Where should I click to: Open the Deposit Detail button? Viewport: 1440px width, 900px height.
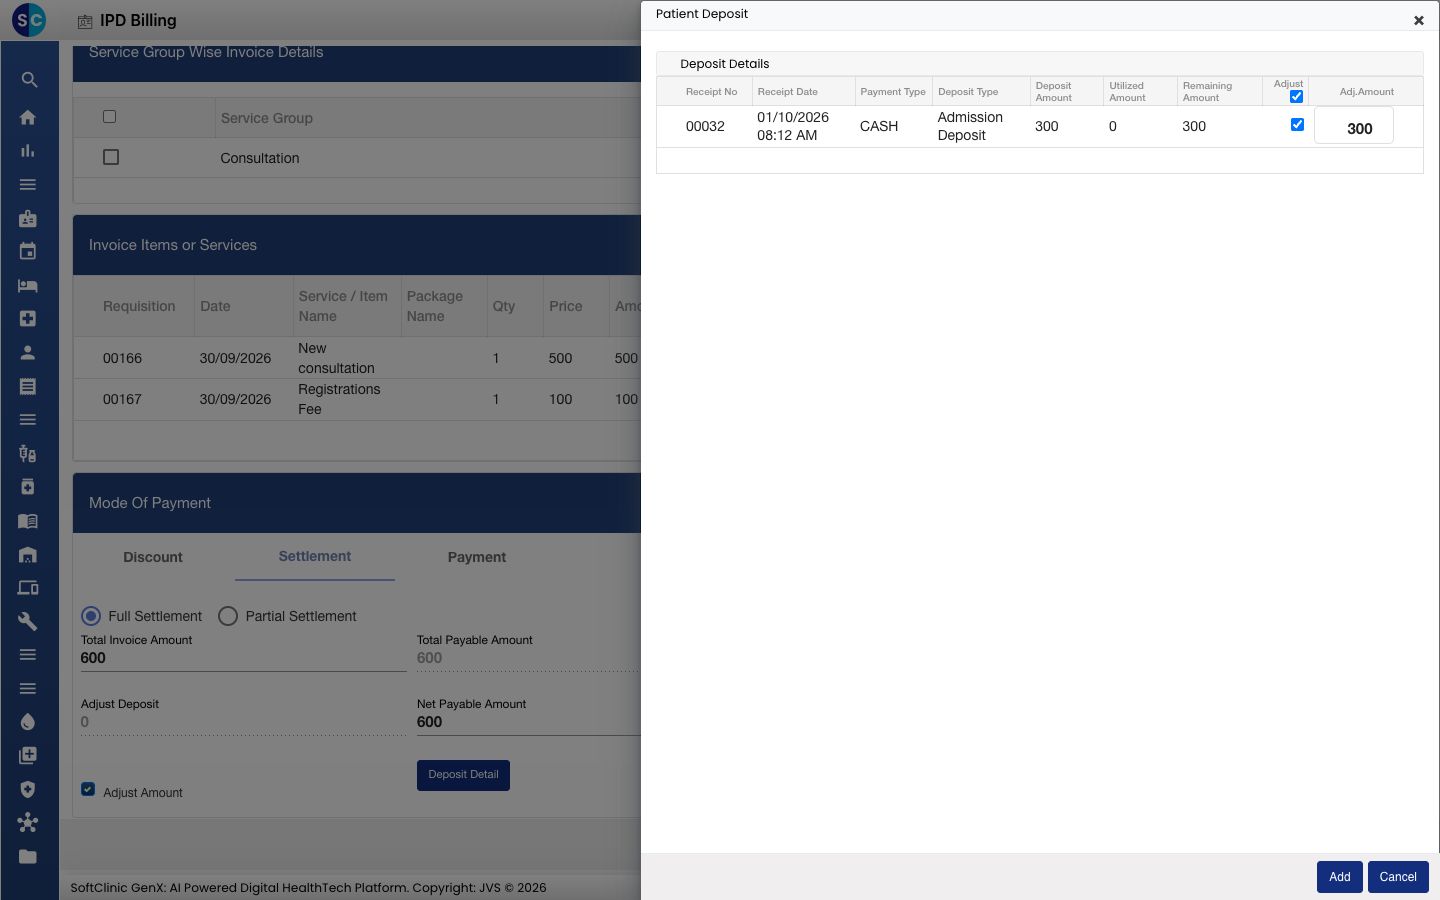pos(463,775)
